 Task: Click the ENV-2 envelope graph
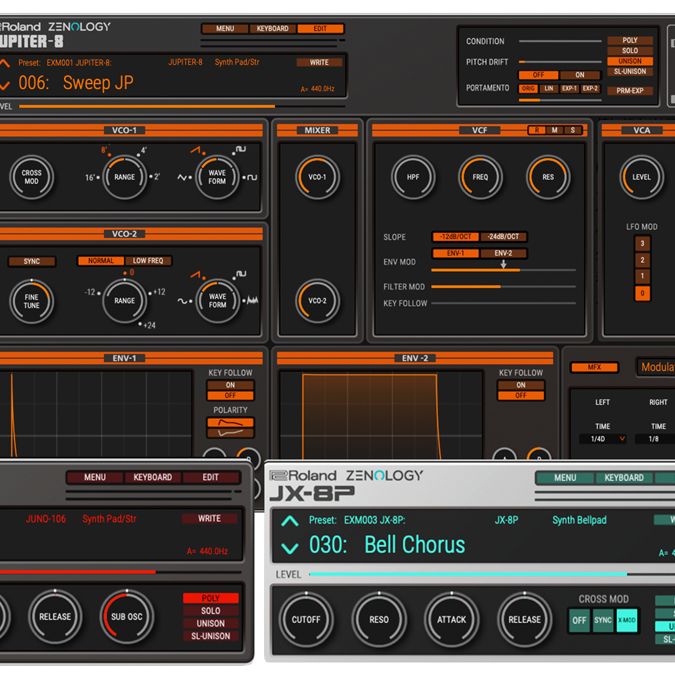pos(381,415)
